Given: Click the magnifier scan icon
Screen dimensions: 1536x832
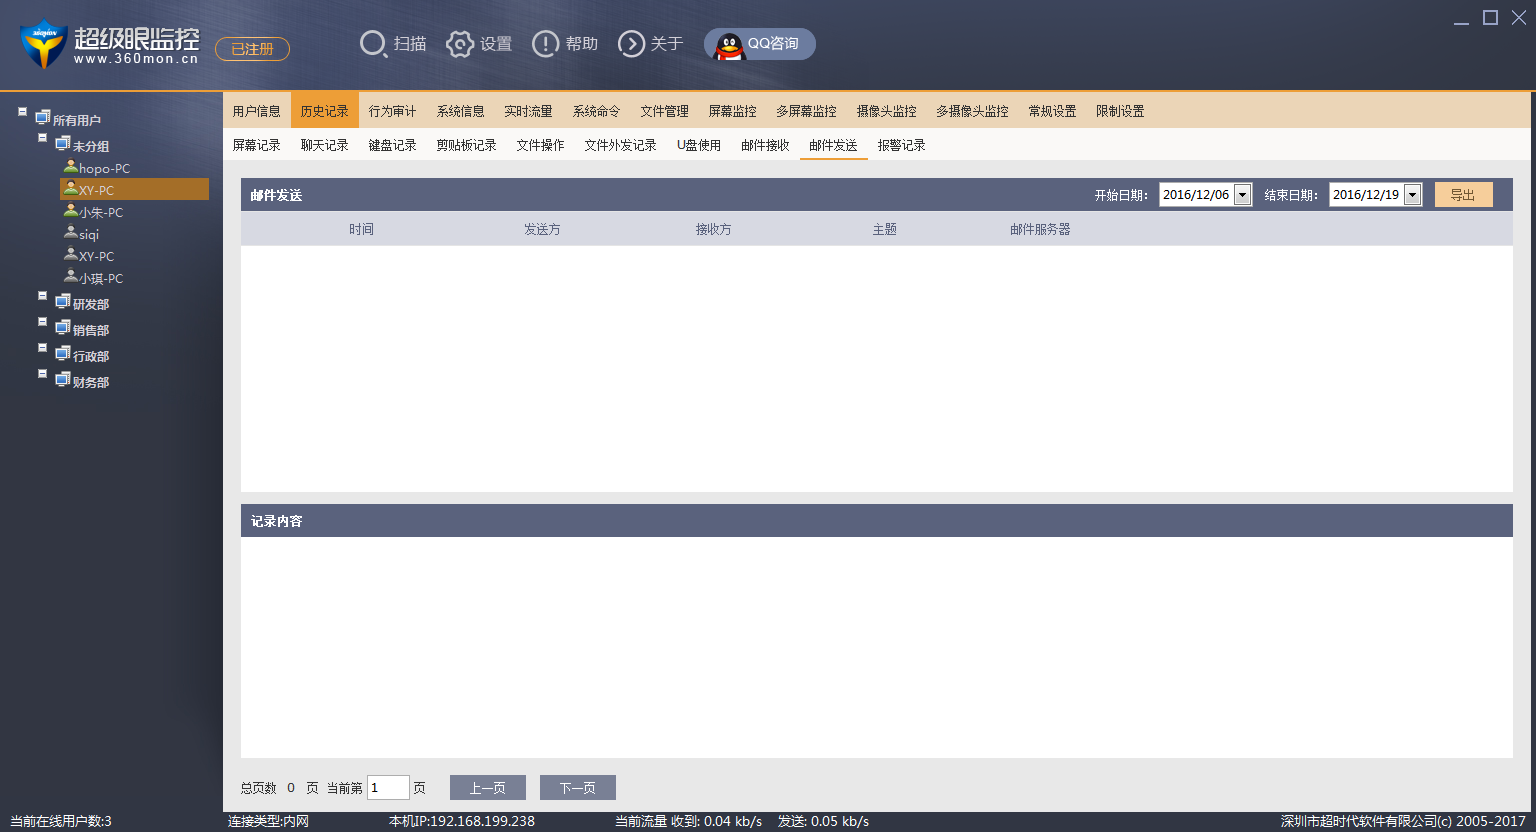Looking at the screenshot, I should [373, 44].
